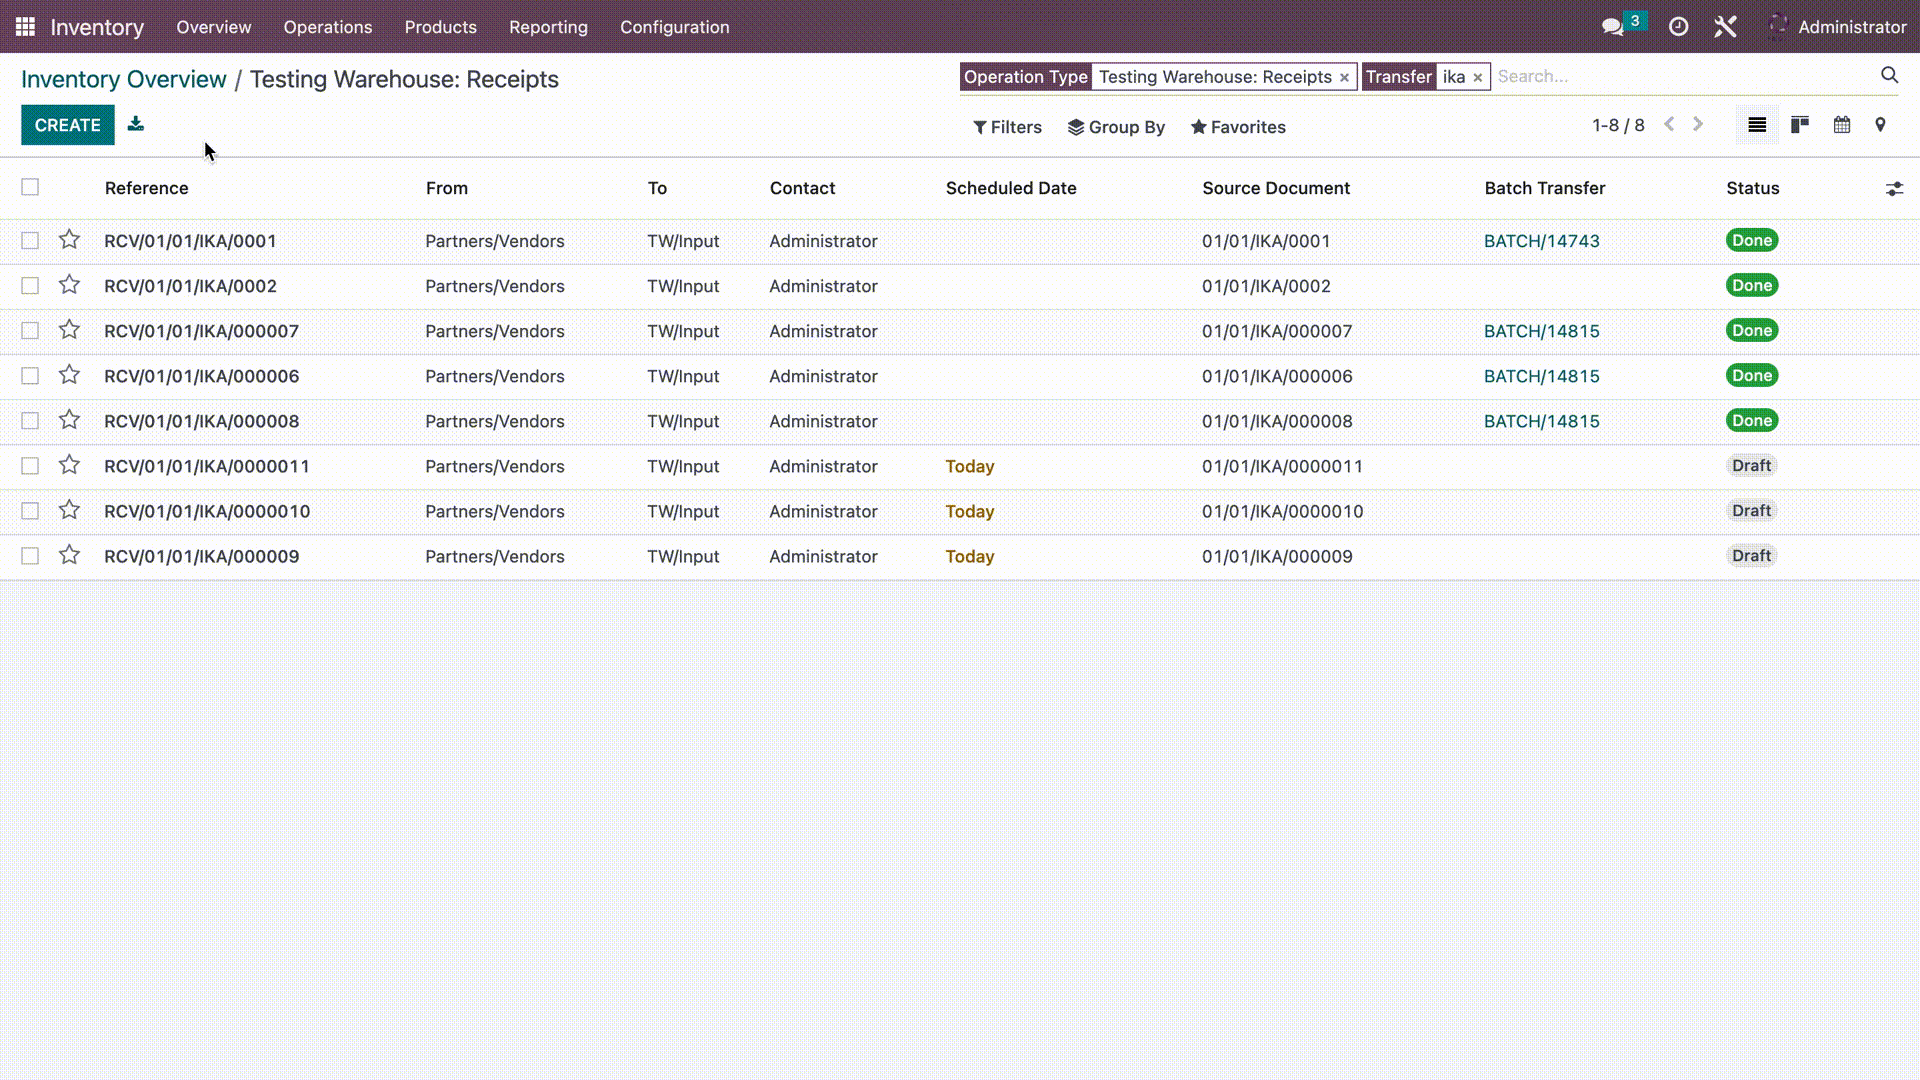Click the next page navigation arrow

(x=1701, y=124)
